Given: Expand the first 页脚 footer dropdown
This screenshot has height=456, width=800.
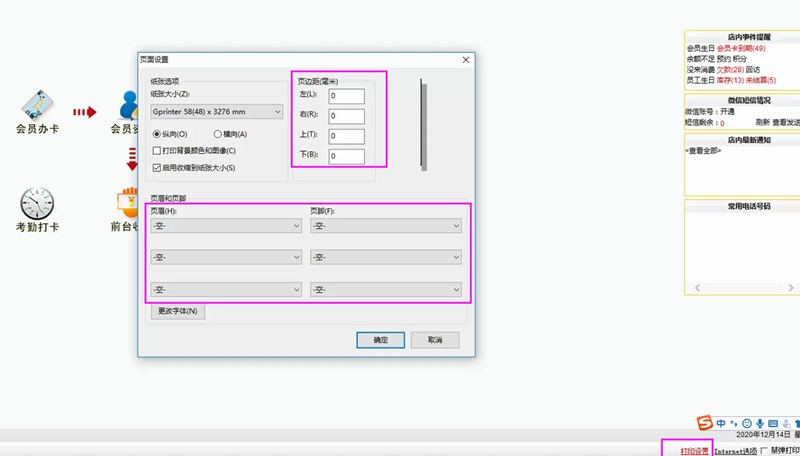Looking at the screenshot, I should 386,227.
